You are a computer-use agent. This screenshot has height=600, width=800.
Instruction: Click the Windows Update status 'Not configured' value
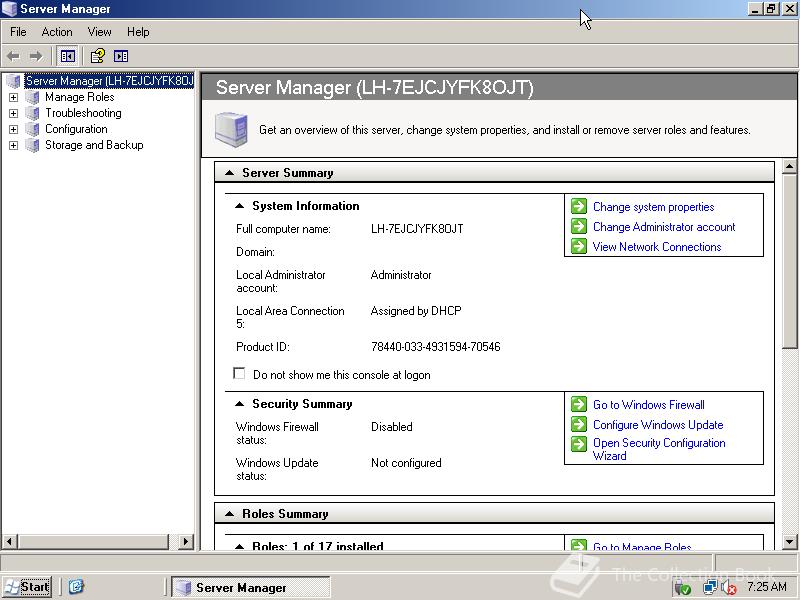pos(406,463)
